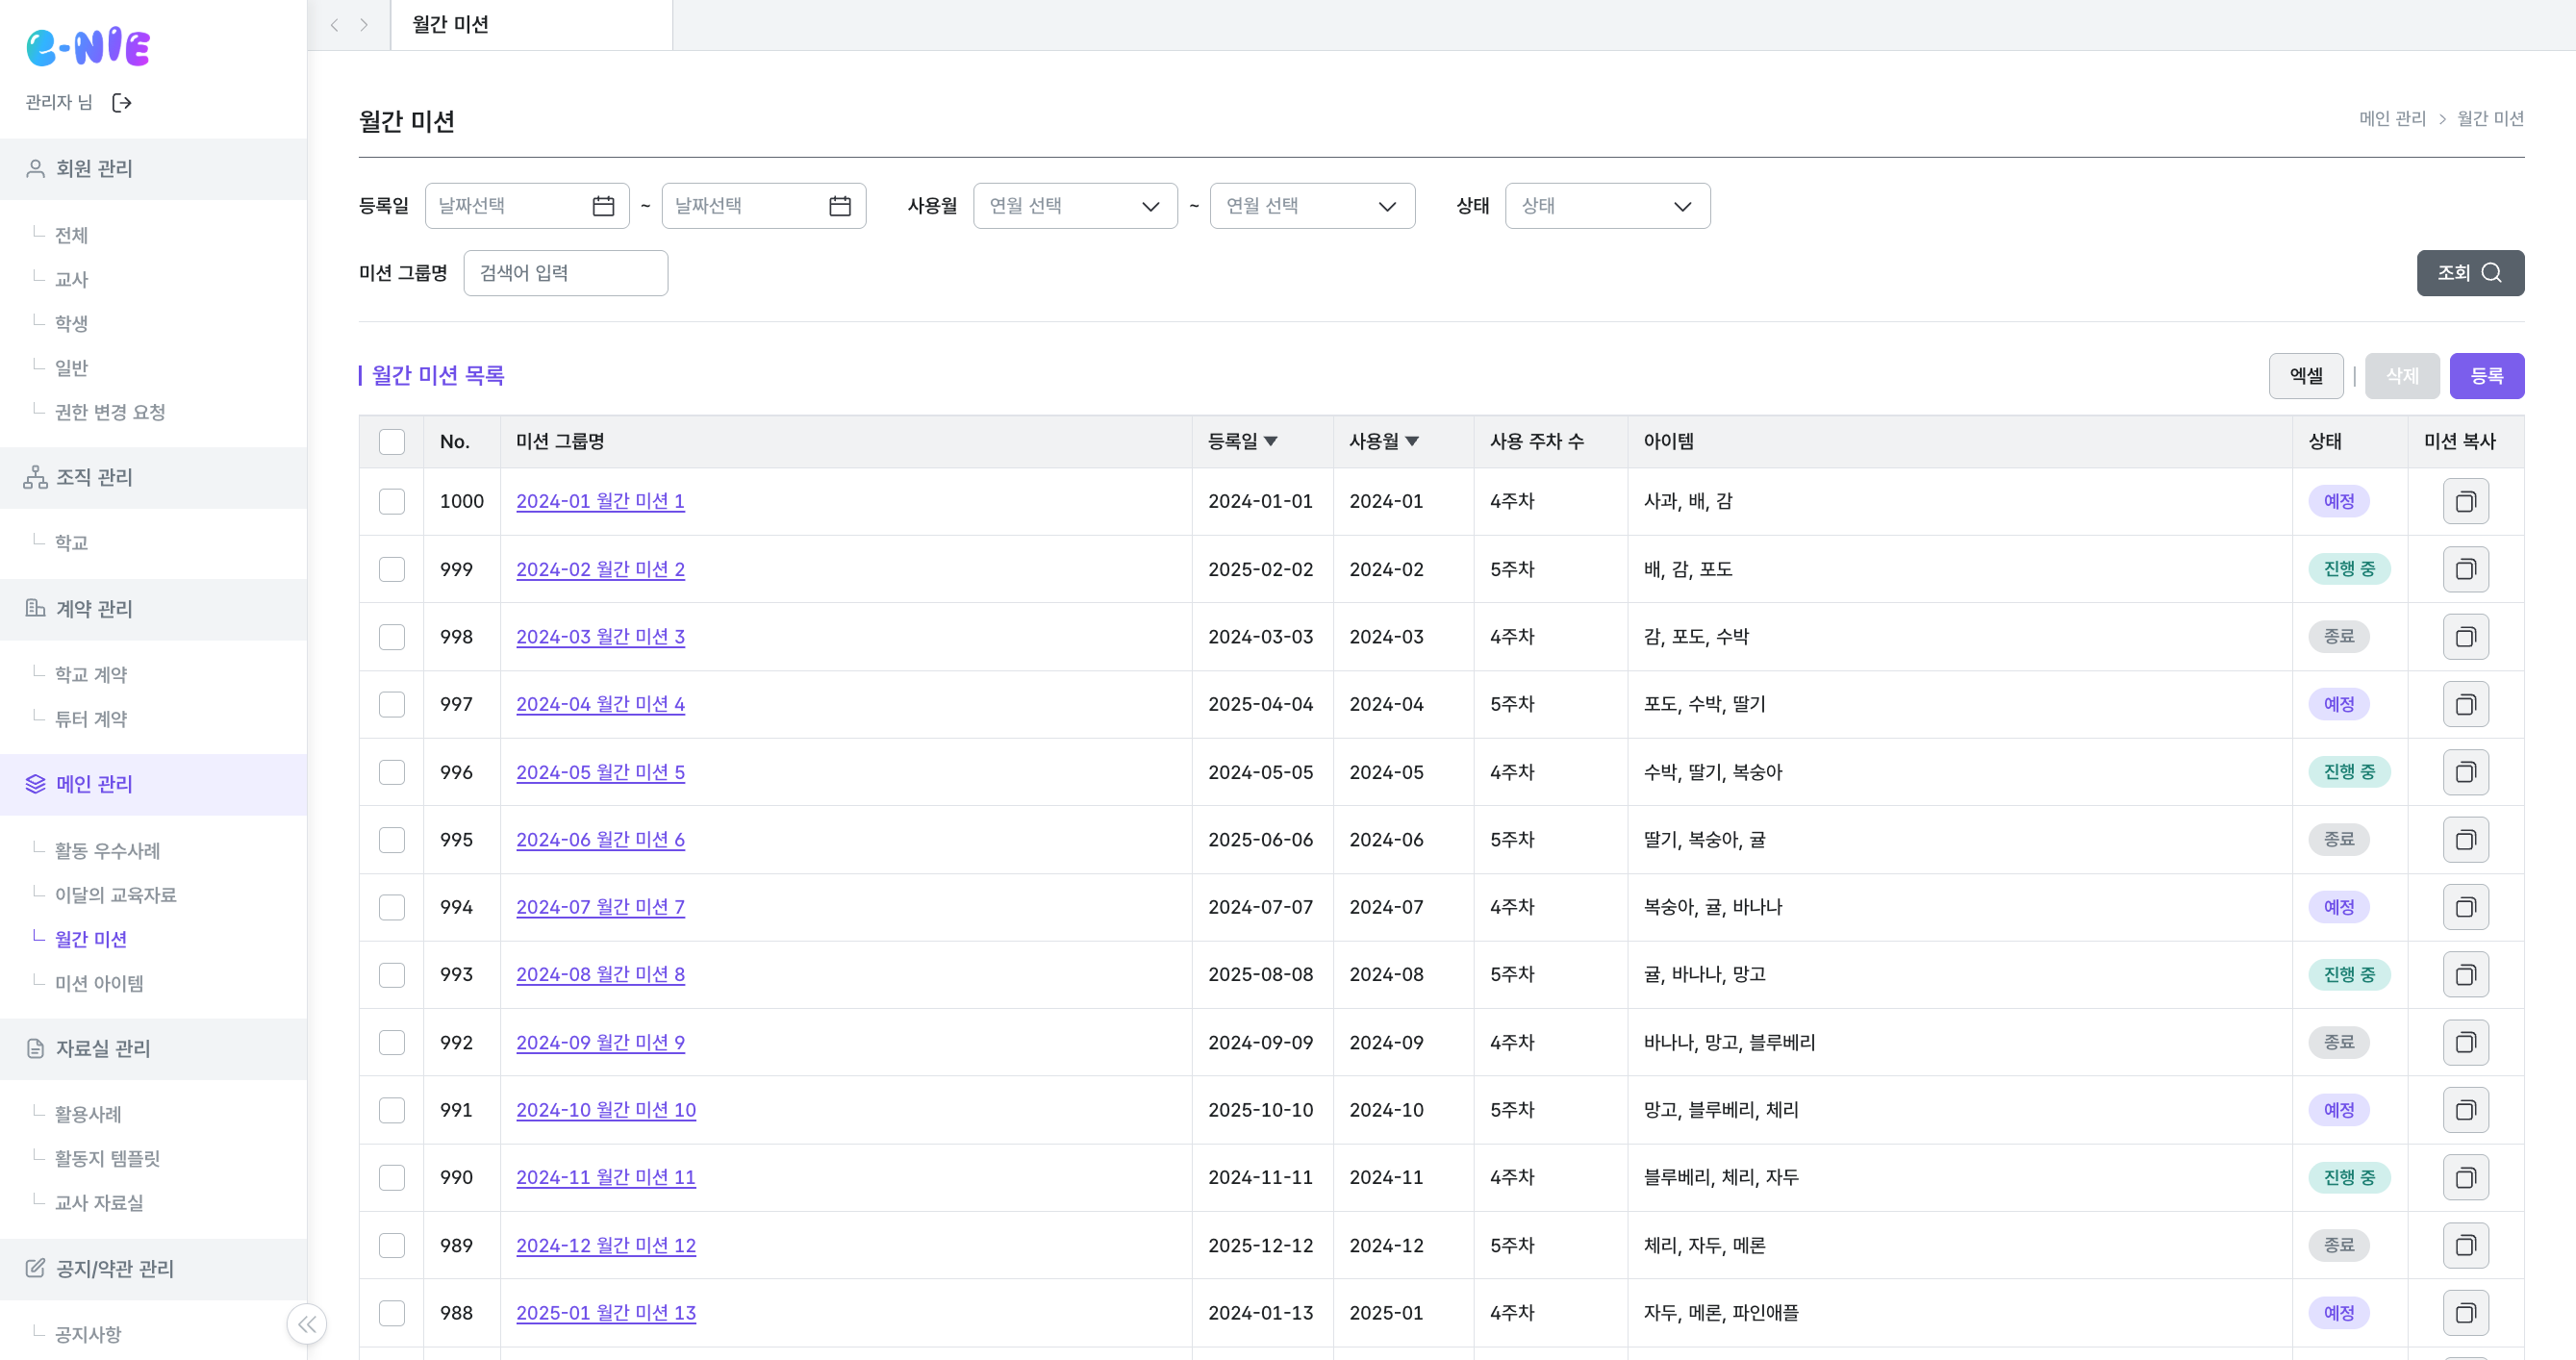
Task: Click the back arrow in the tab bar
Action: pos(335,25)
